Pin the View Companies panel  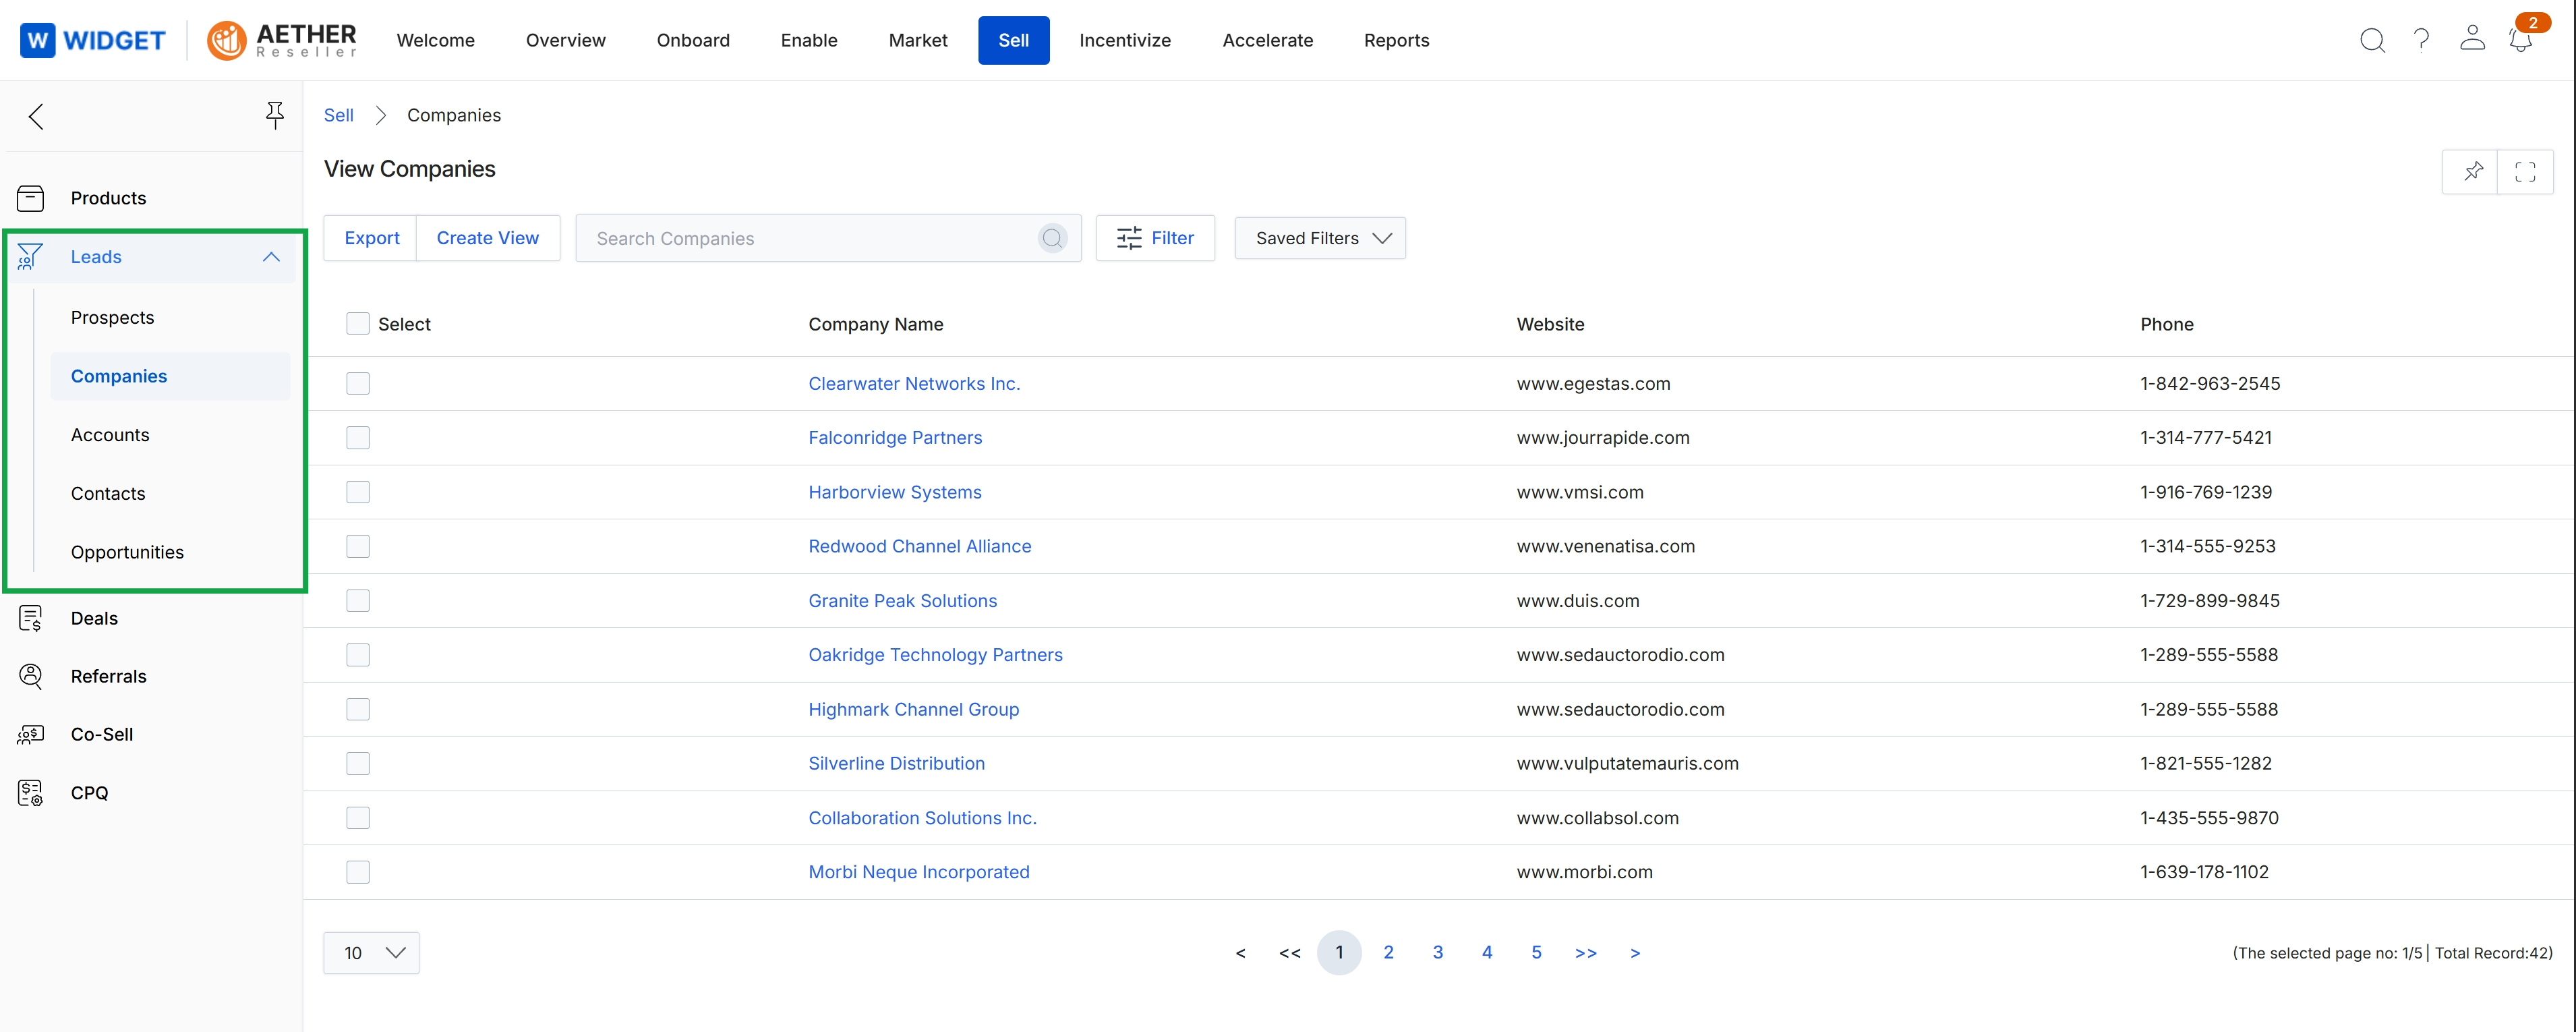[x=2472, y=171]
